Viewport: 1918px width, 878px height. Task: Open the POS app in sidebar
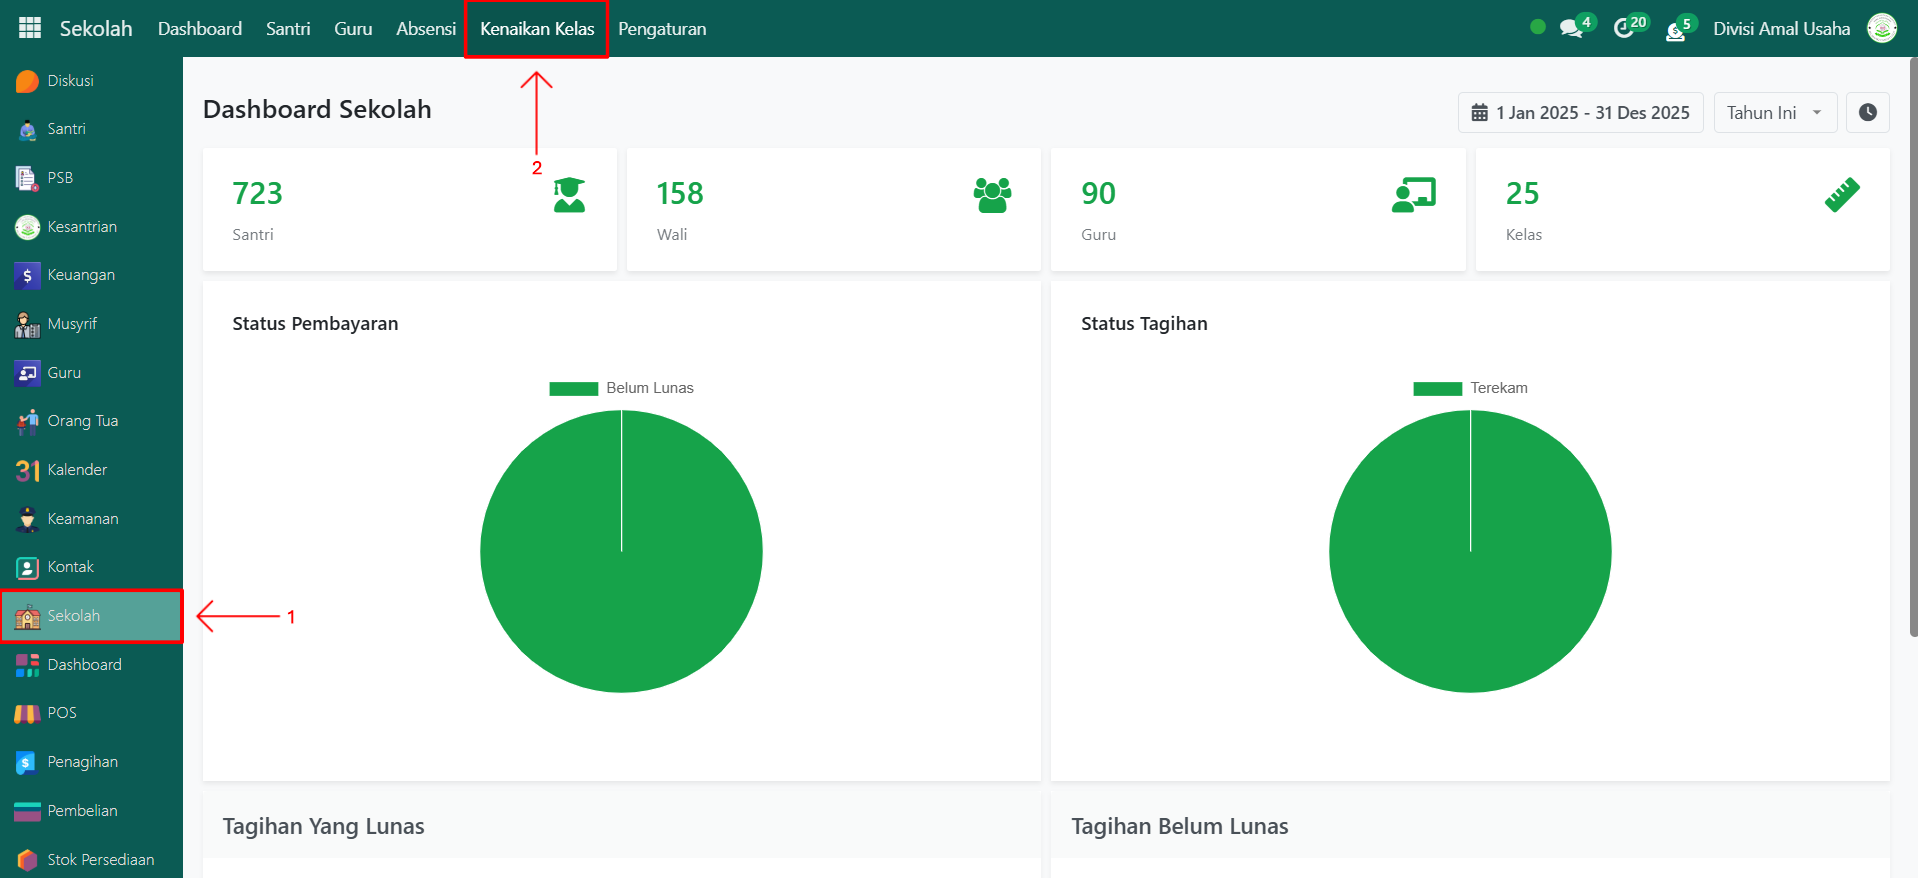[61, 713]
